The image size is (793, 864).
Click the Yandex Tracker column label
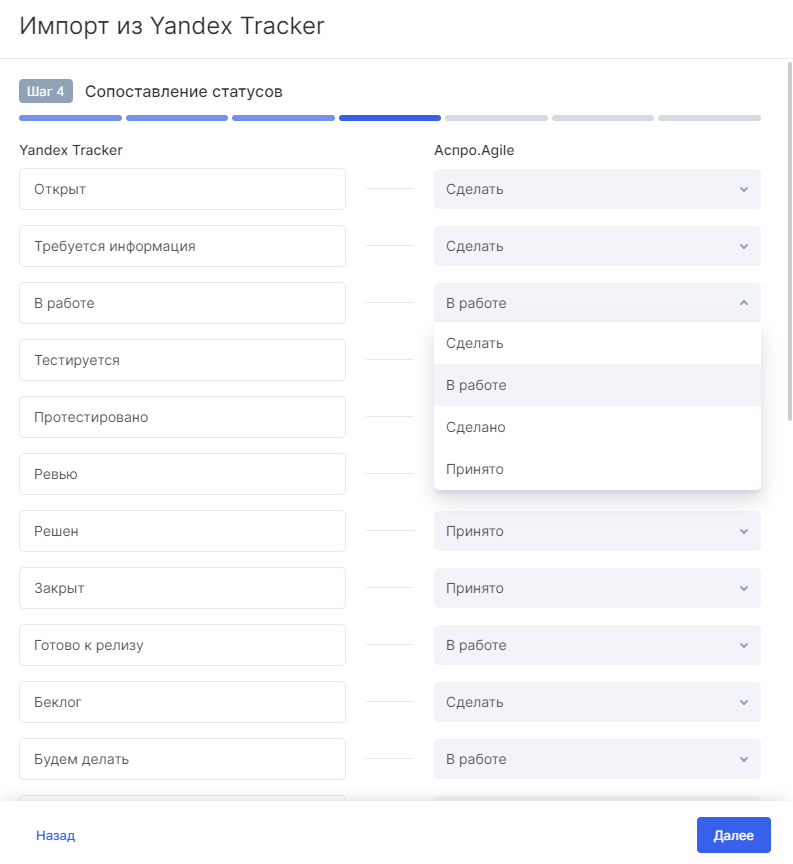coord(71,150)
